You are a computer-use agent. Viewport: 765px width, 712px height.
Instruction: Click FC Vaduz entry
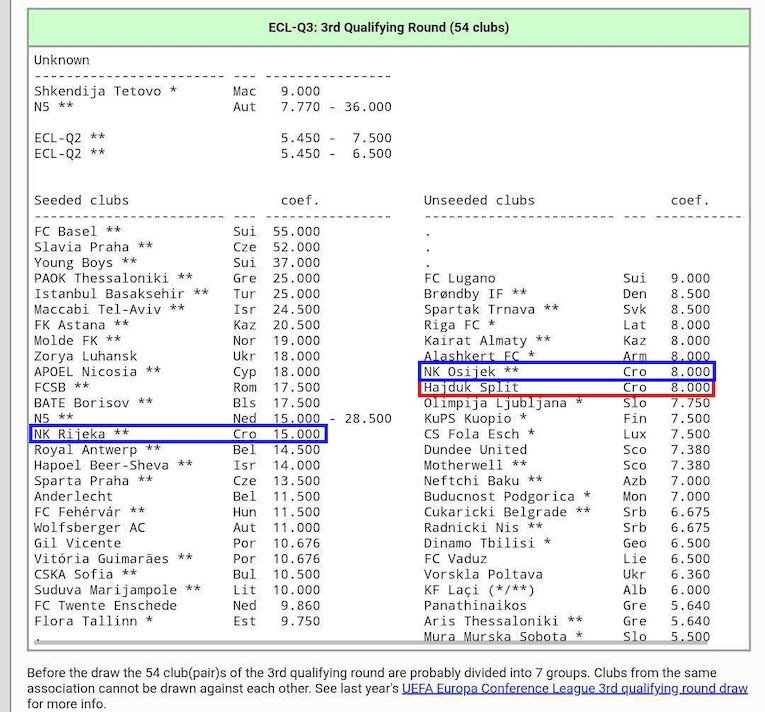[567, 559]
